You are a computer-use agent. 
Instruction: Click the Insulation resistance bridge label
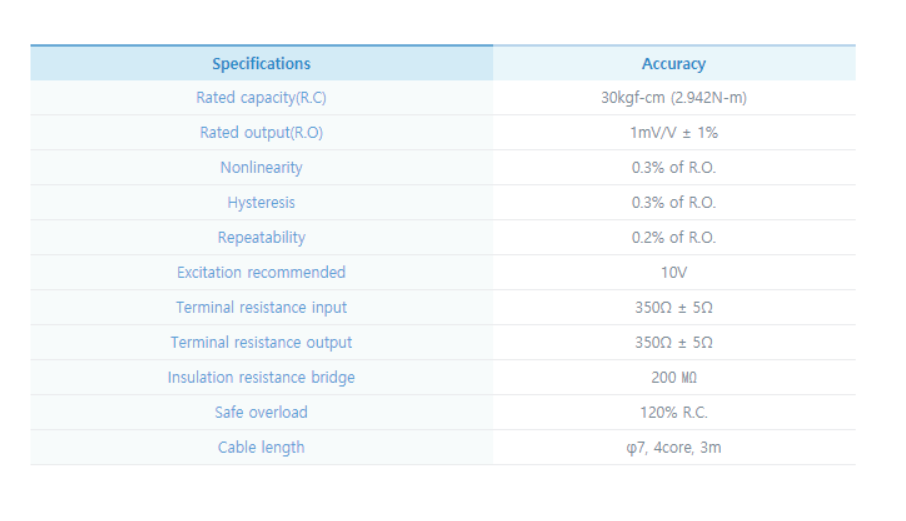tap(261, 378)
